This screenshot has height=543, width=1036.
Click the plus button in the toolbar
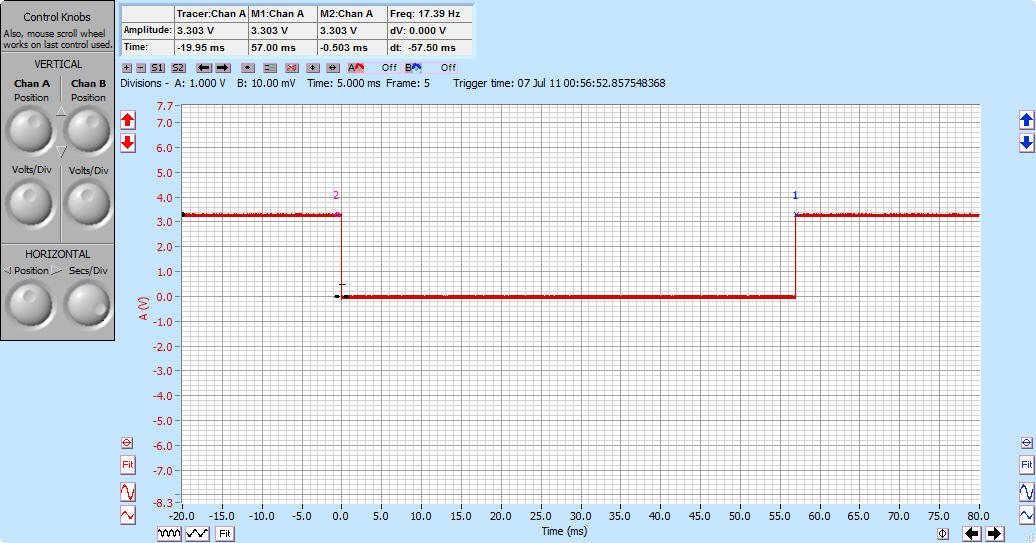pos(126,68)
